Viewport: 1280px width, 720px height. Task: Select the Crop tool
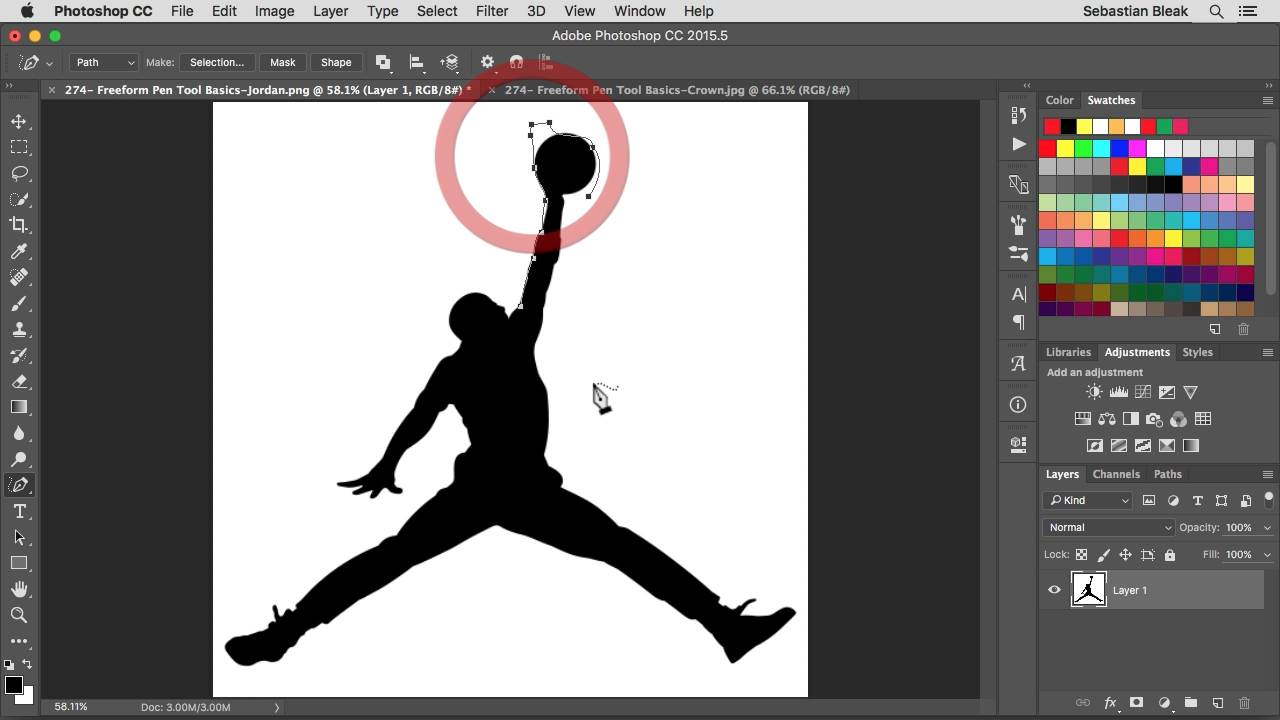tap(19, 225)
